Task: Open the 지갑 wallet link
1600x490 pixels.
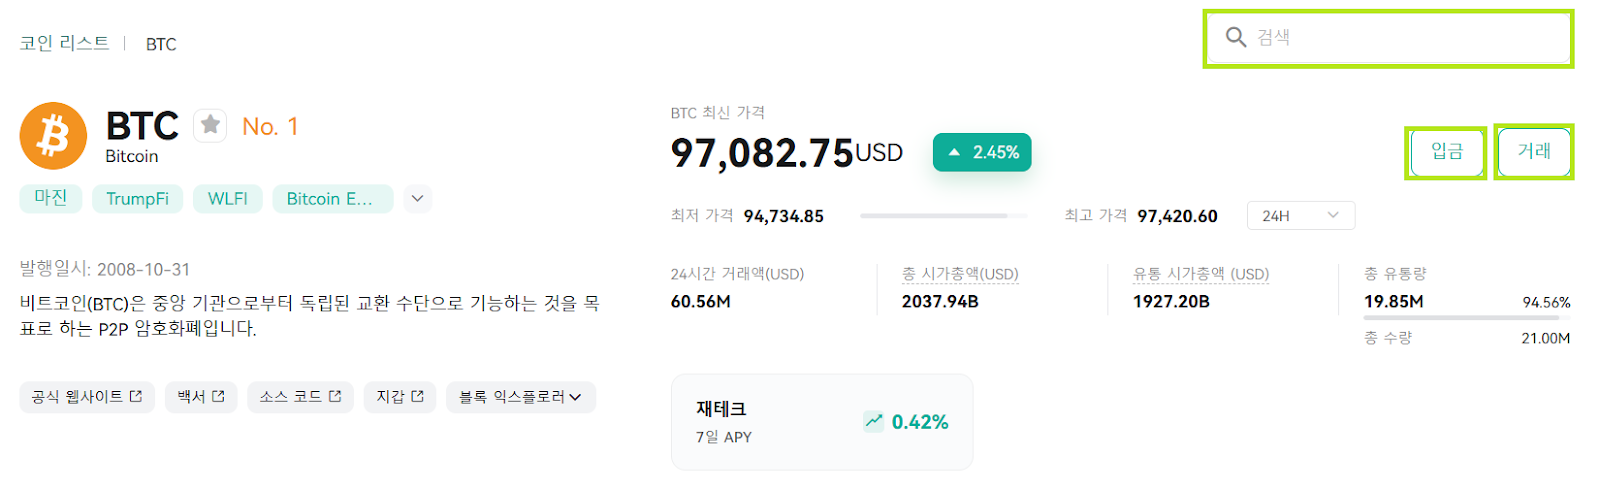Action: (400, 397)
